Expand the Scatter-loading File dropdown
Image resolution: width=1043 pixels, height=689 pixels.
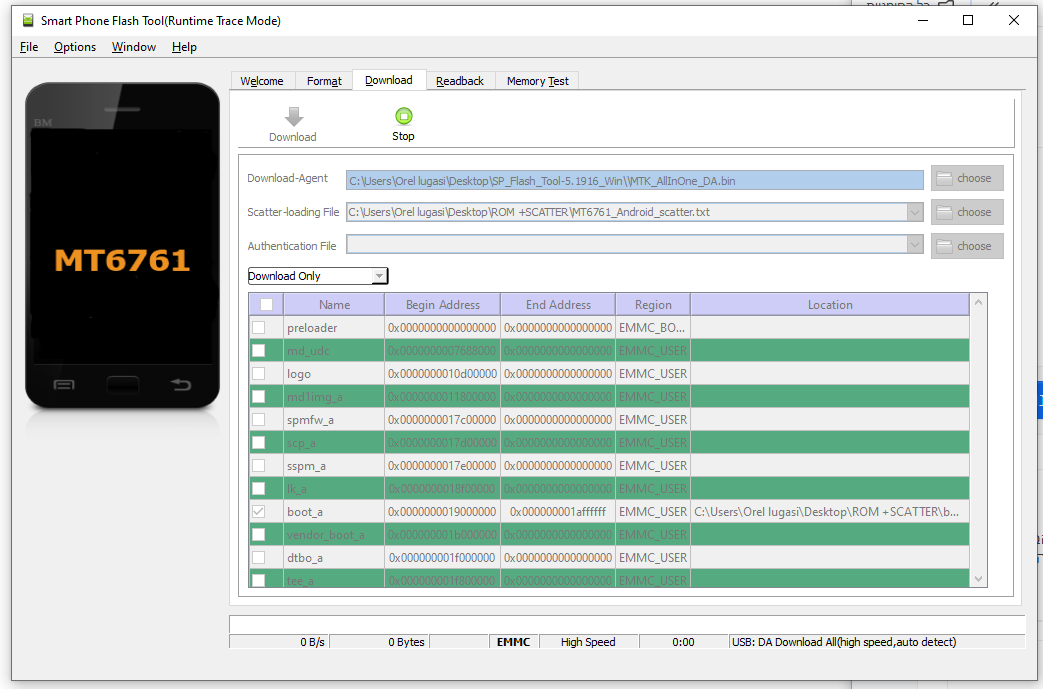click(x=914, y=212)
